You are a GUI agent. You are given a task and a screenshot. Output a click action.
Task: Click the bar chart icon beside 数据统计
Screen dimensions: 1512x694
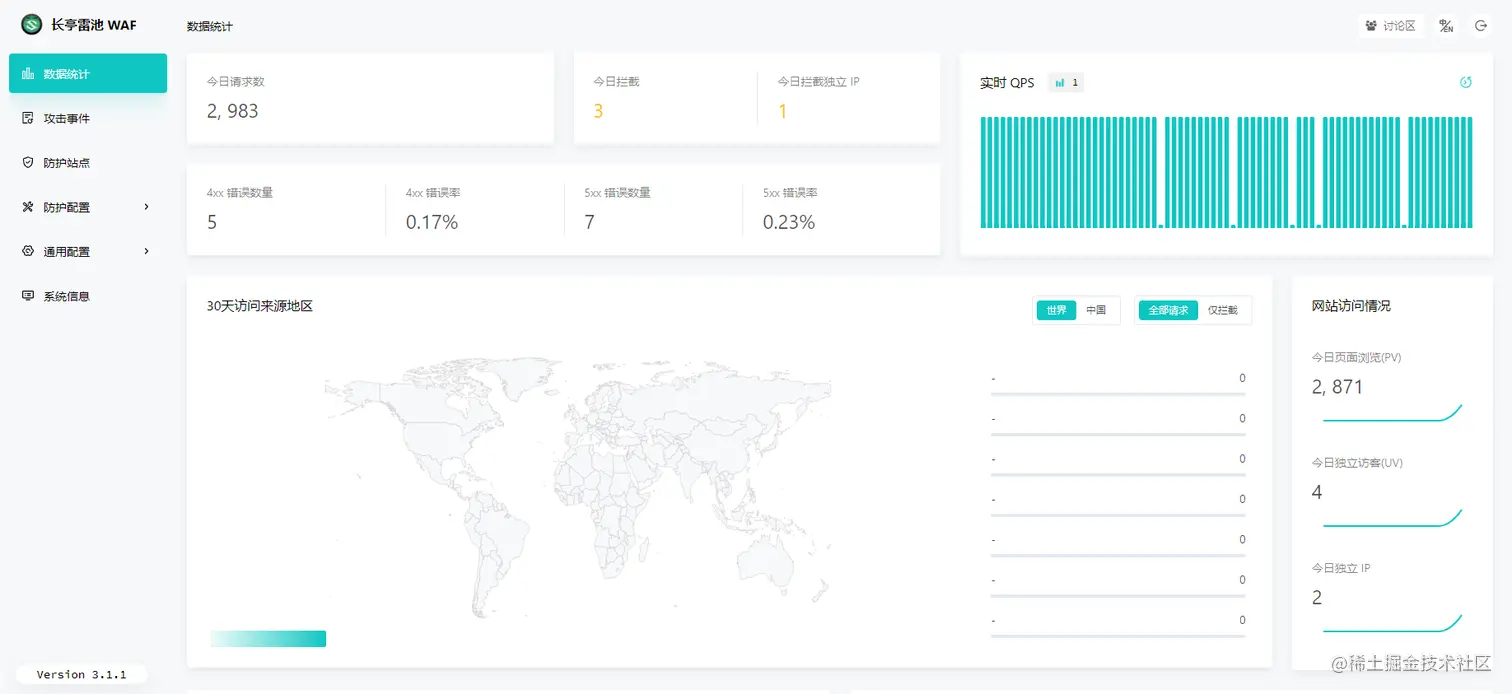(x=28, y=73)
